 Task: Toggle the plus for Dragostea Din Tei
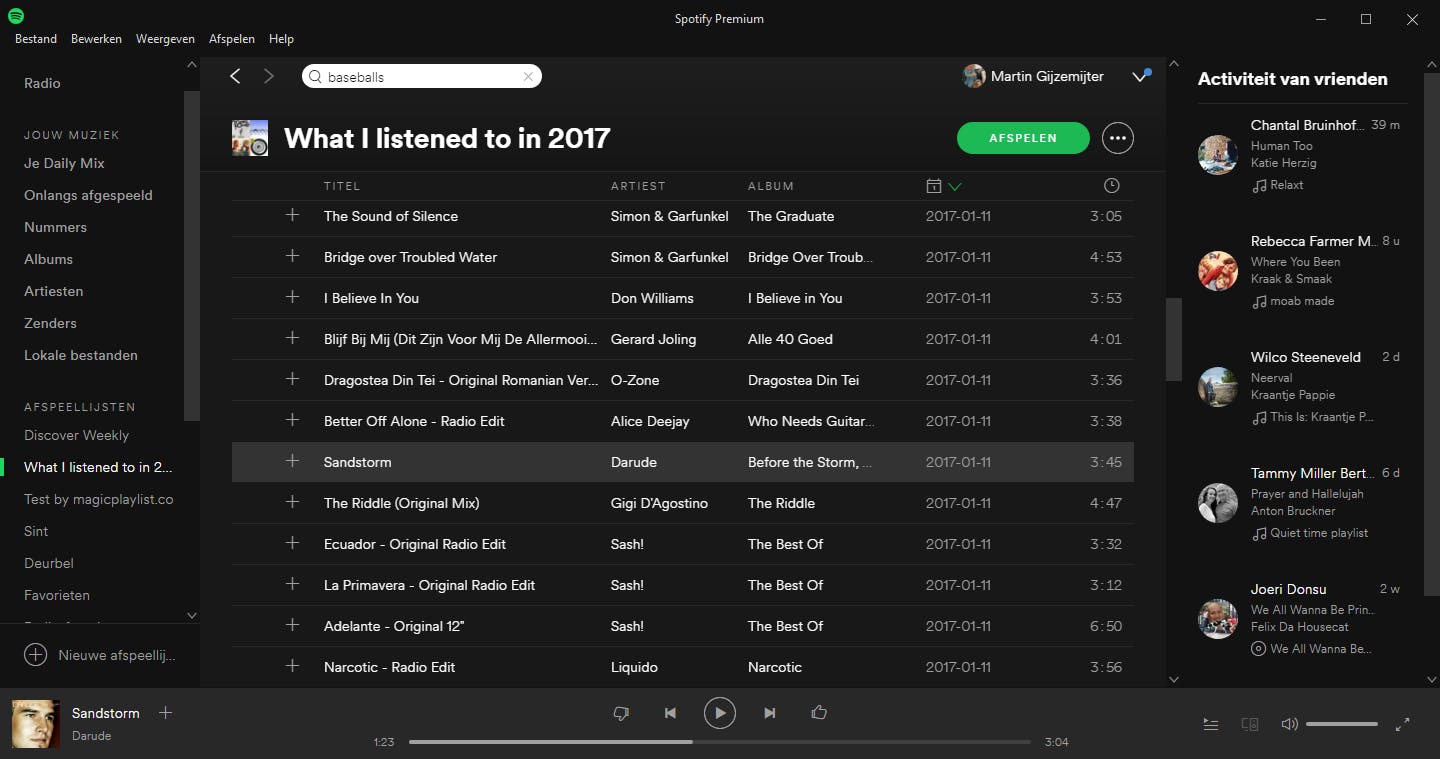pyautogui.click(x=292, y=379)
